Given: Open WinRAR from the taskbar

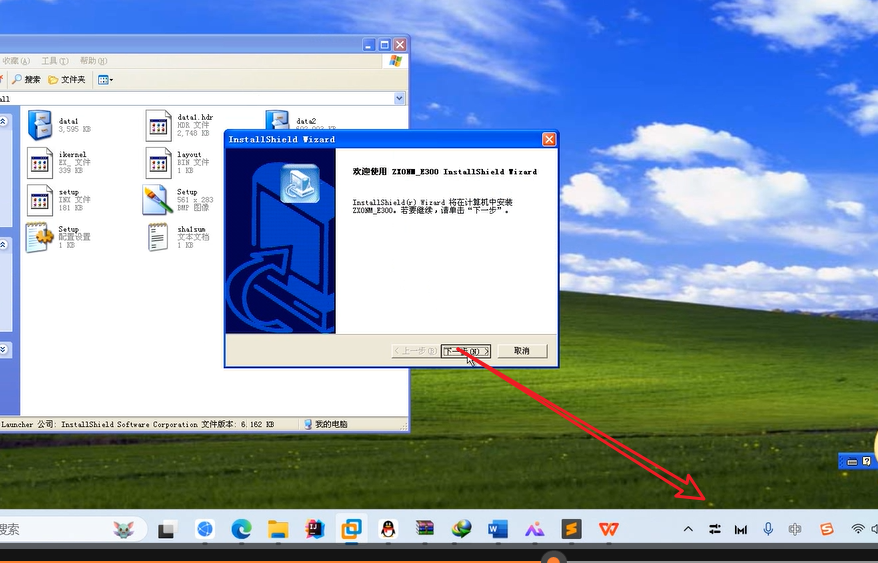Looking at the screenshot, I should (x=425, y=528).
